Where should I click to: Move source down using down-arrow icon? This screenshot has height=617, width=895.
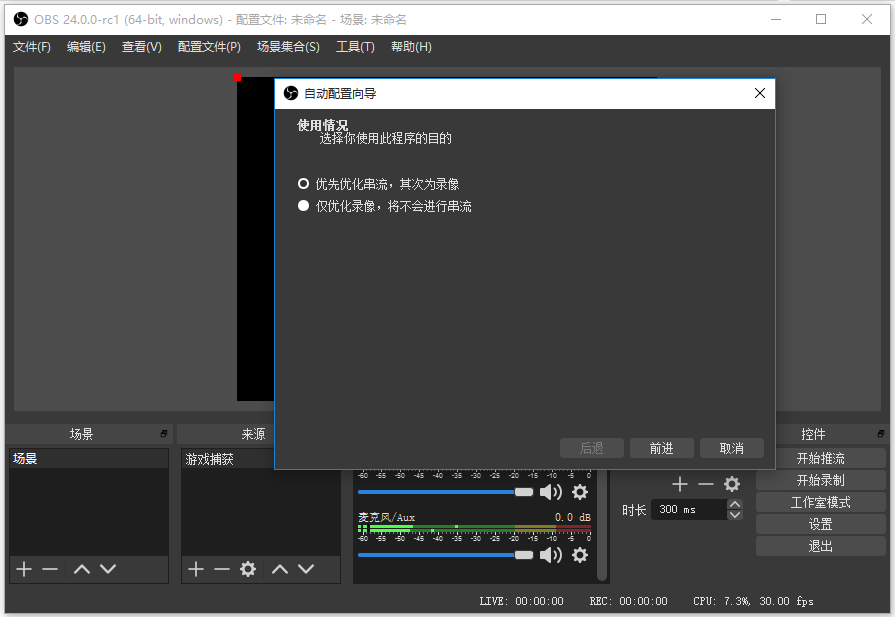[x=307, y=569]
